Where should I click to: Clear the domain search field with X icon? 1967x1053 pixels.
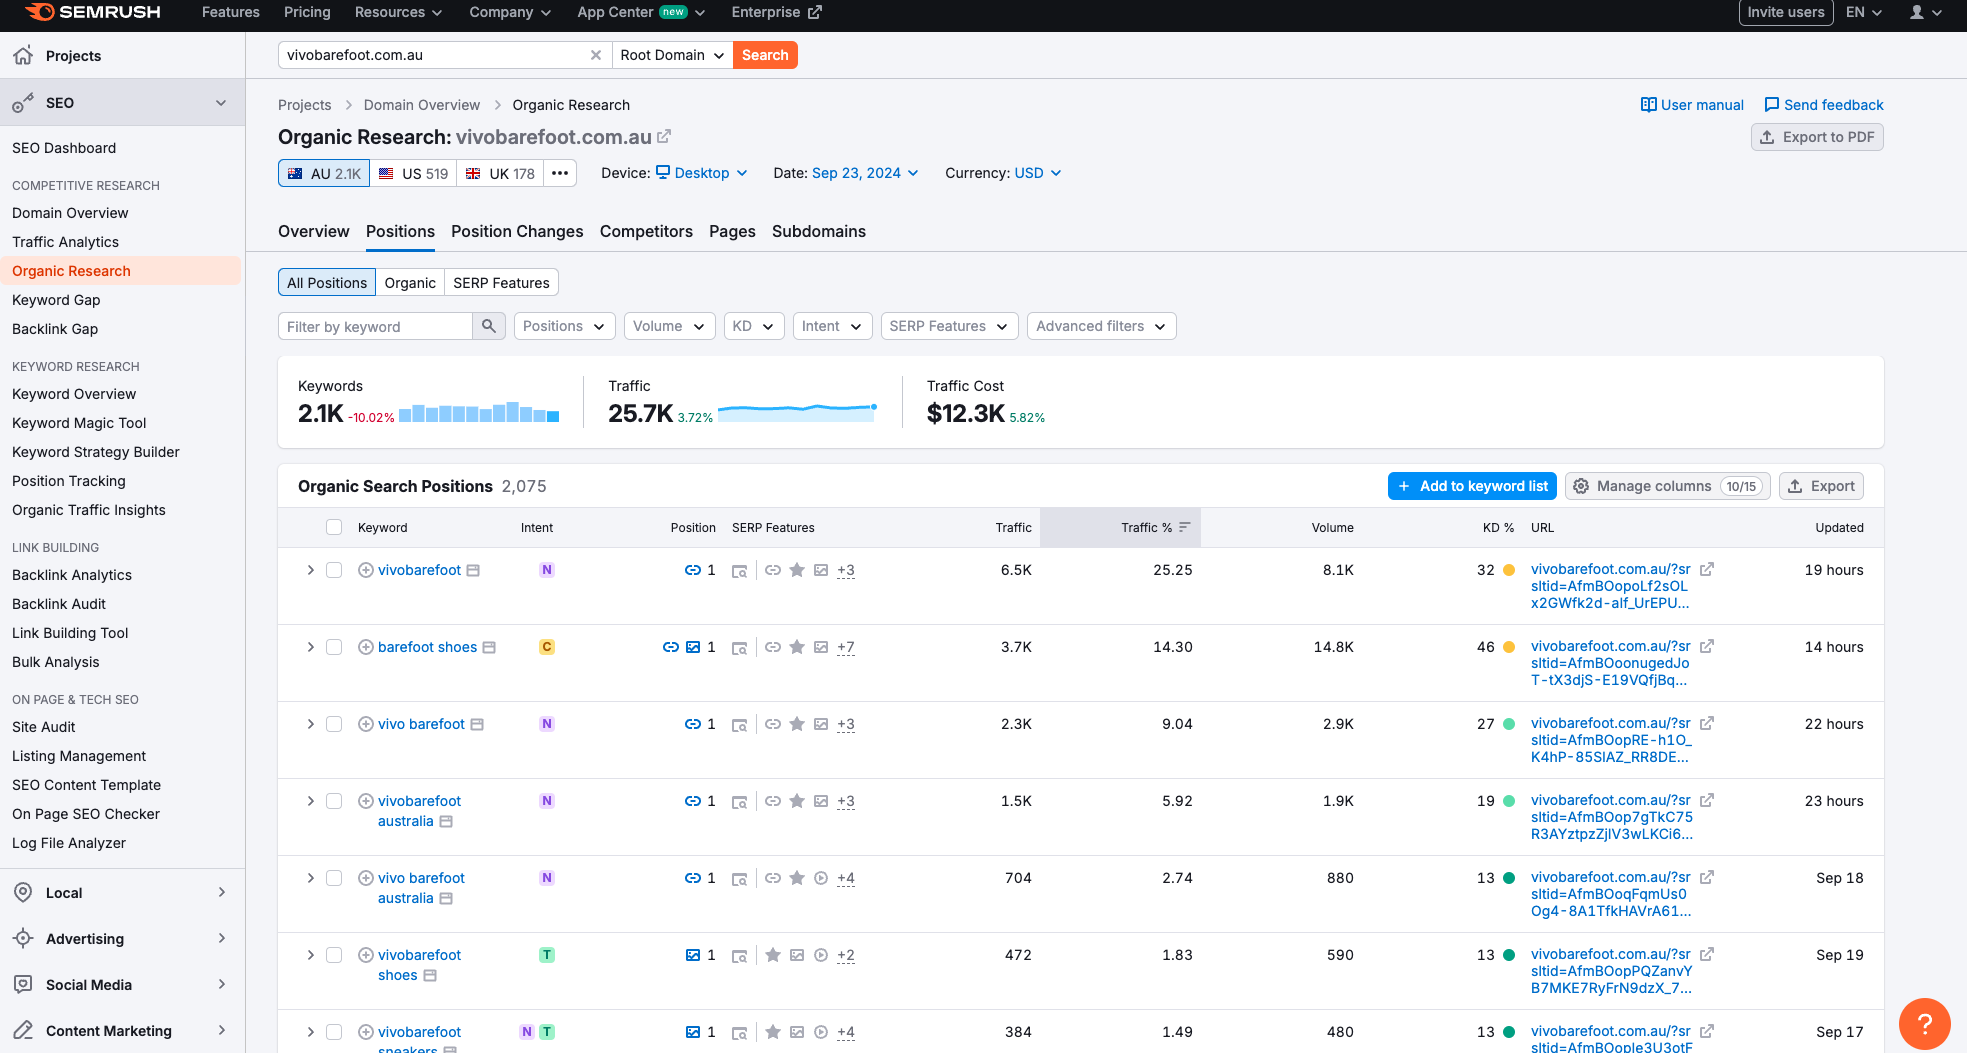(596, 55)
